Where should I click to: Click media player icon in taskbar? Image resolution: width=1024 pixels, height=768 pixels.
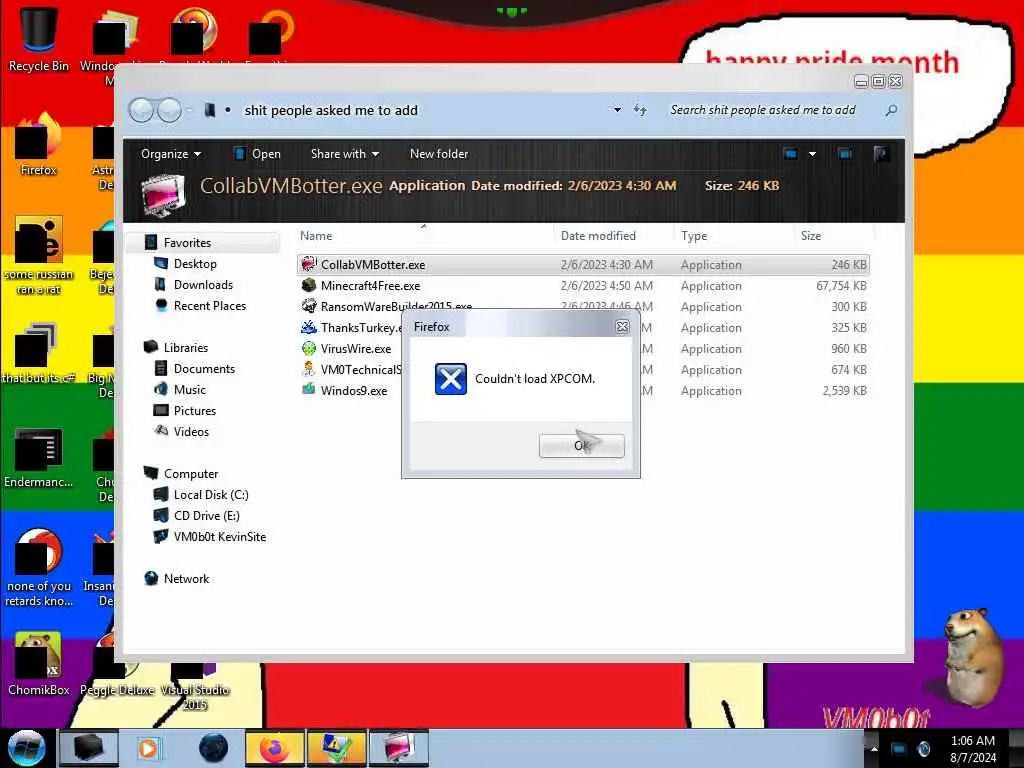[148, 748]
